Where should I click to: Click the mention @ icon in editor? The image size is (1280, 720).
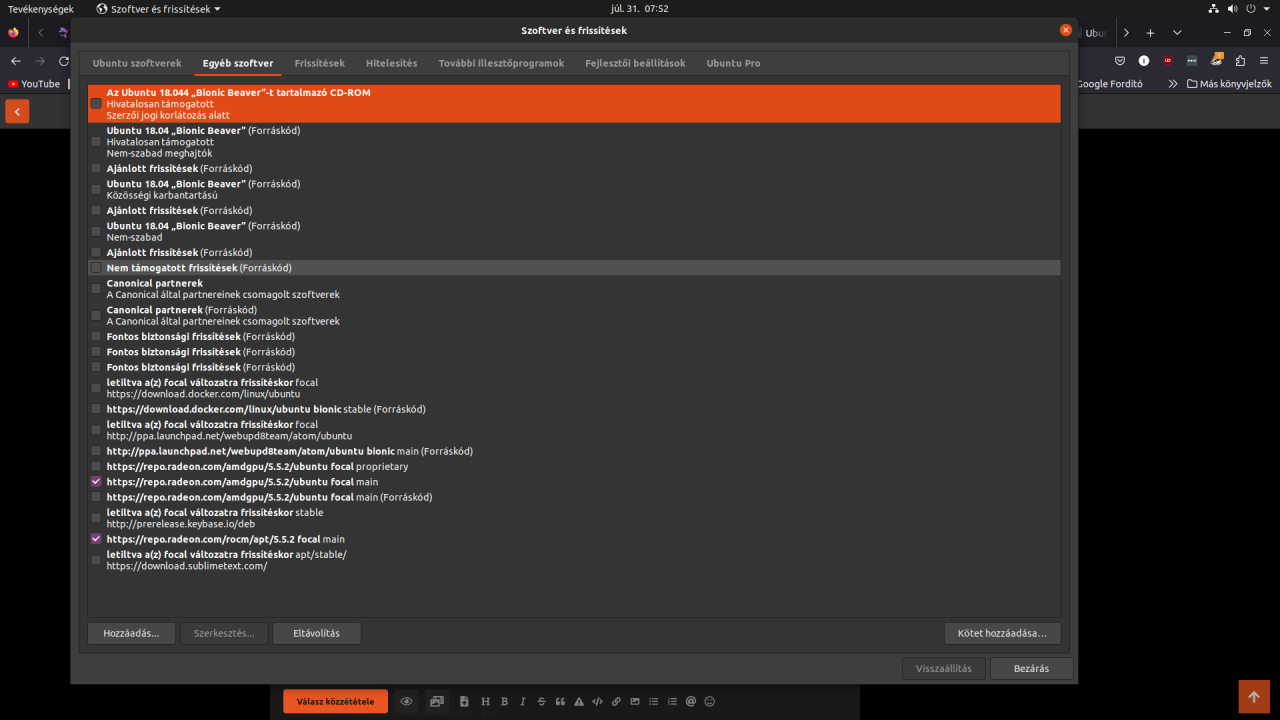pos(691,702)
